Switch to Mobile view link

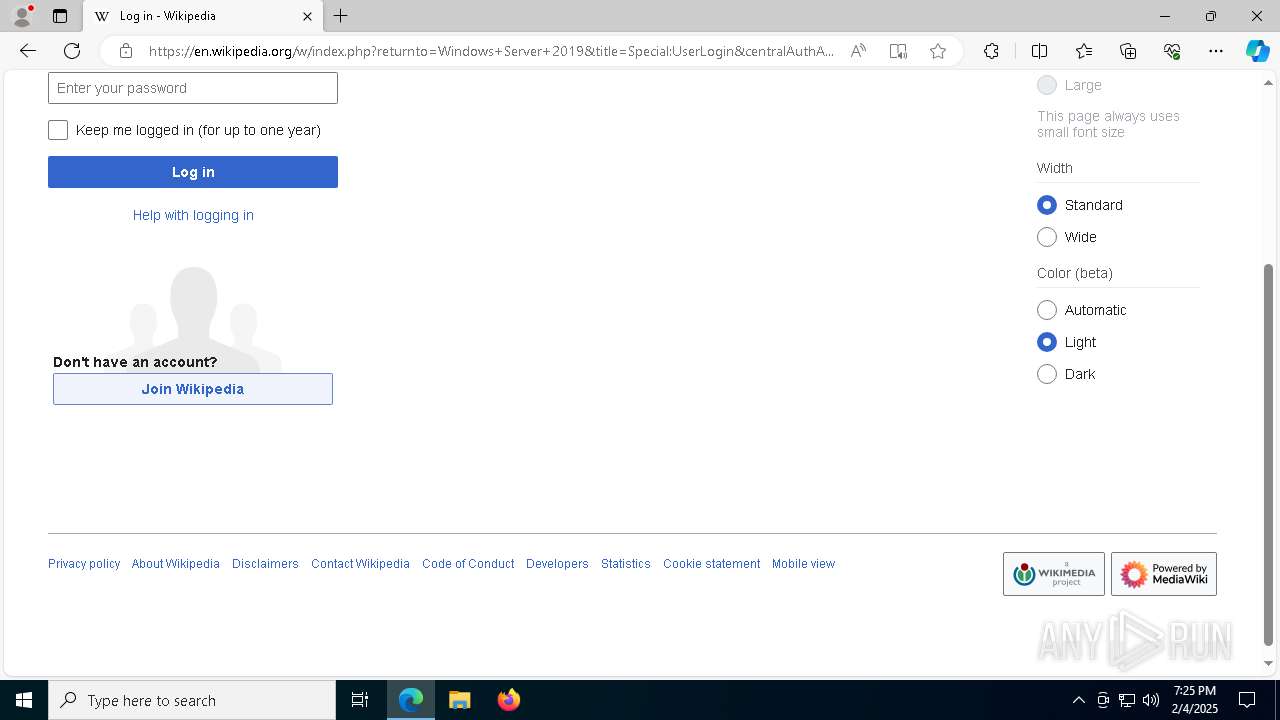click(803, 564)
